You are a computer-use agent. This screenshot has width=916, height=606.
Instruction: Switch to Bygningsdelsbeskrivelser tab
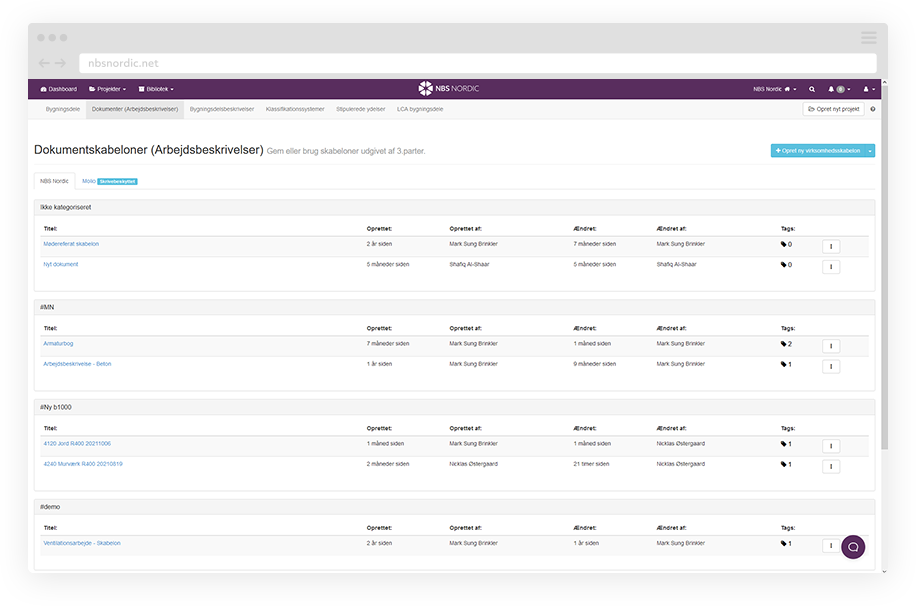pos(222,109)
